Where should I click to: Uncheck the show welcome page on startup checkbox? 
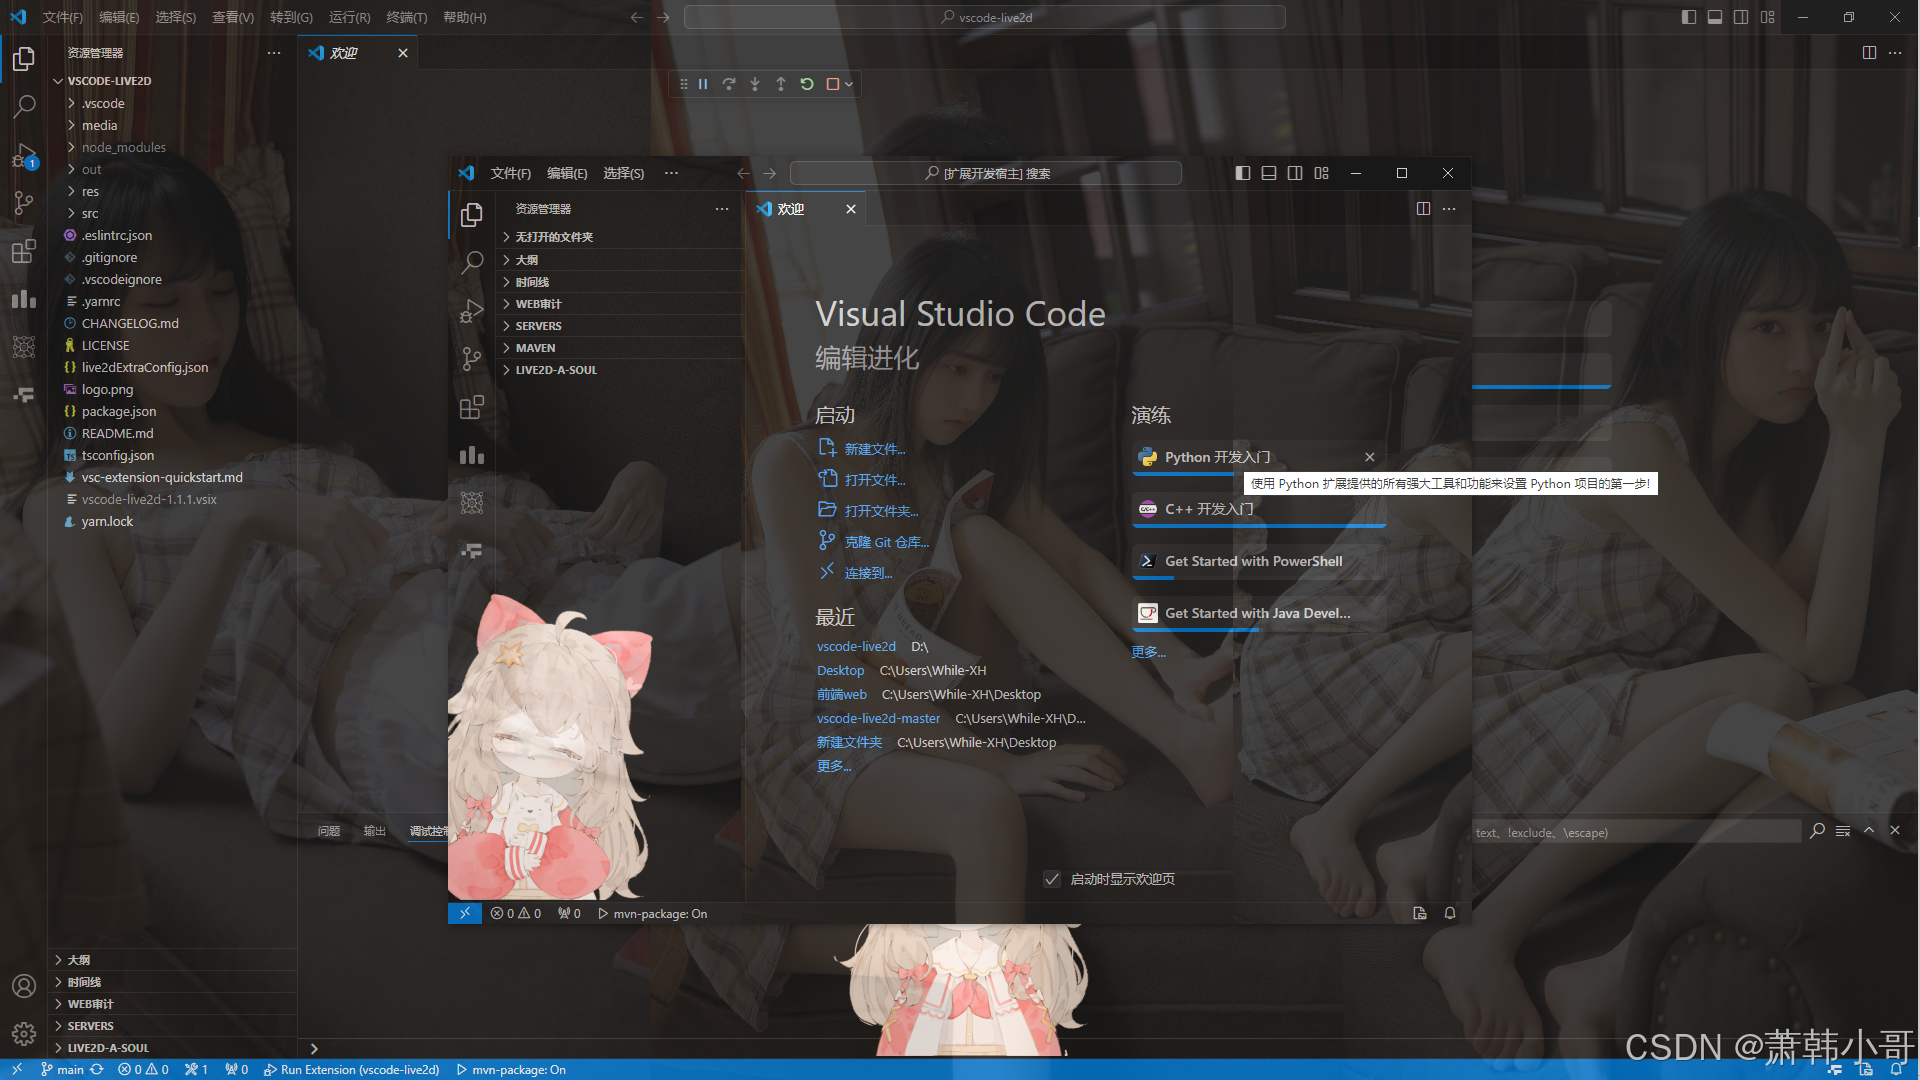pos(1052,879)
